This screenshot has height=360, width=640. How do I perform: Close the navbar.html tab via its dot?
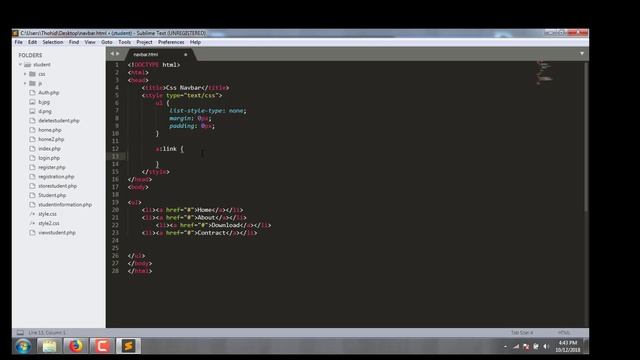pyautogui.click(x=185, y=54)
